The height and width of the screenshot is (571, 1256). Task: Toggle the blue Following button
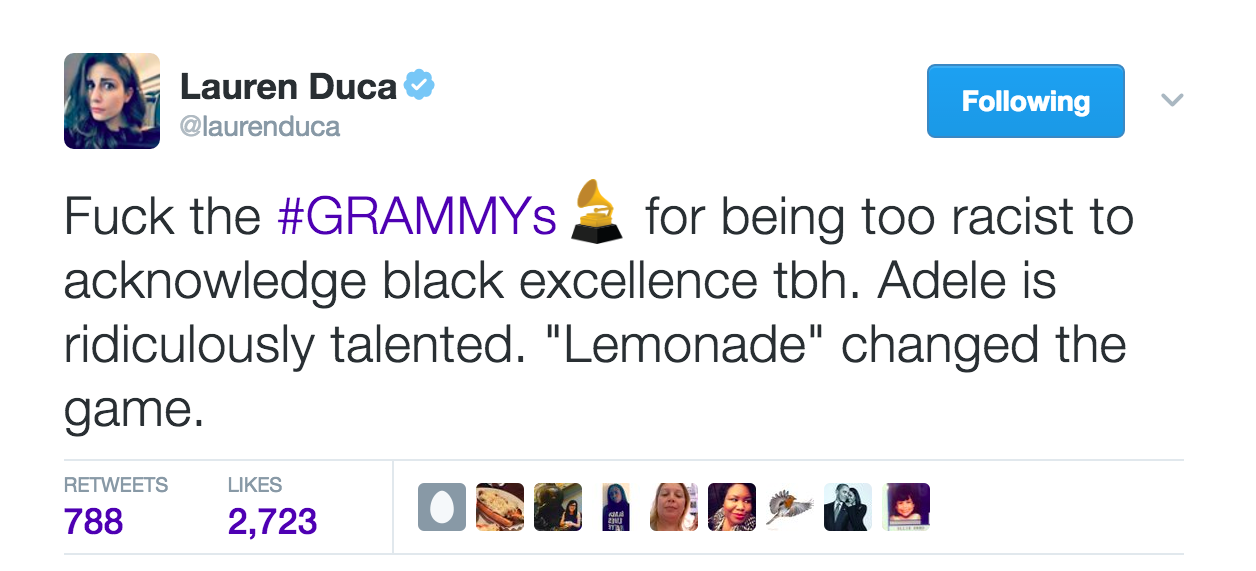pyautogui.click(x=1025, y=101)
